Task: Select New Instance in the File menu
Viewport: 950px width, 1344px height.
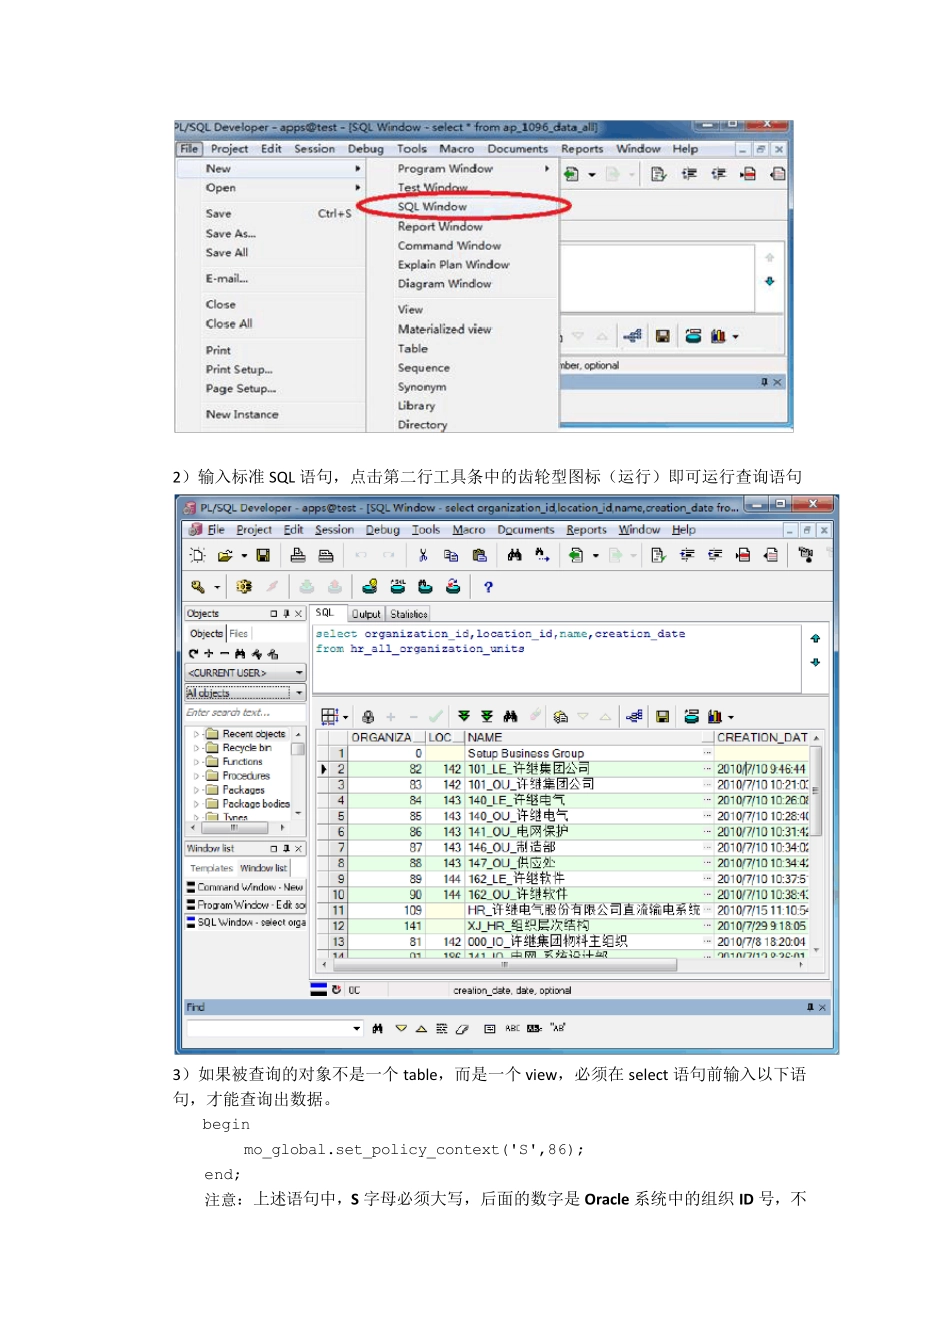Action: pos(242,415)
